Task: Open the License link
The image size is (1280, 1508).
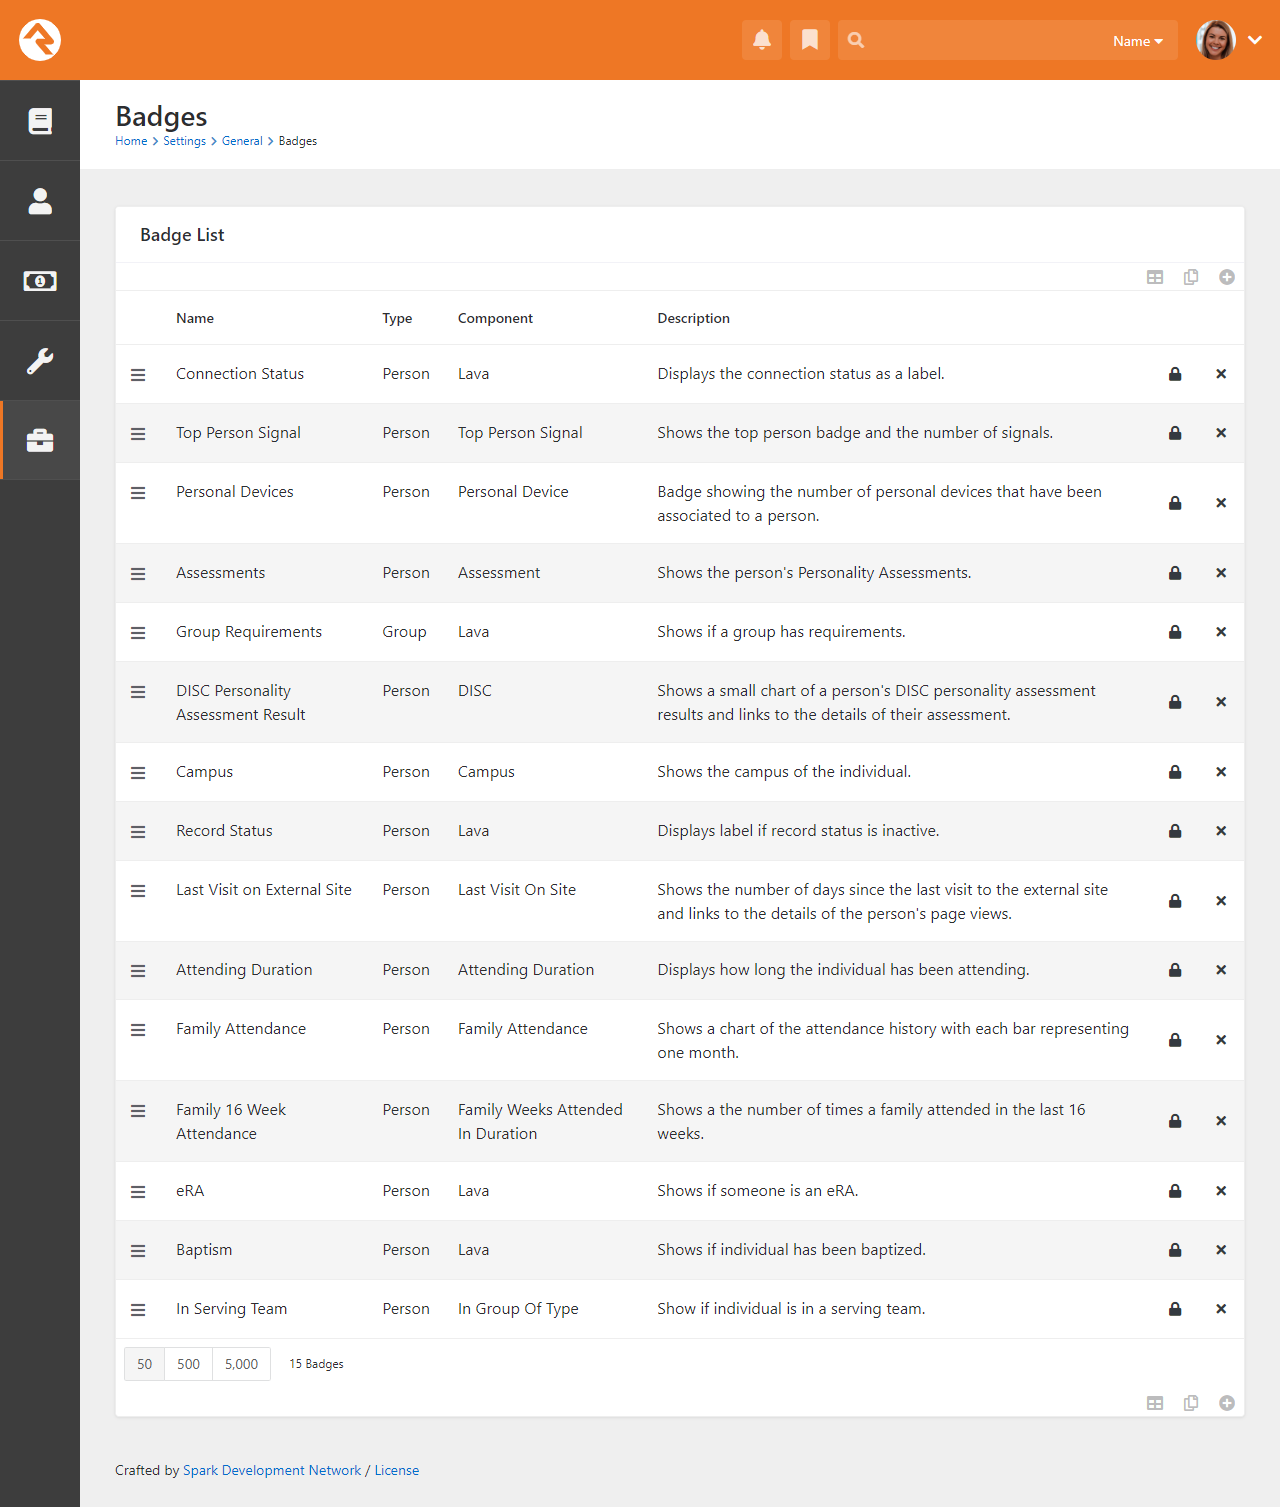Action: click(397, 1470)
